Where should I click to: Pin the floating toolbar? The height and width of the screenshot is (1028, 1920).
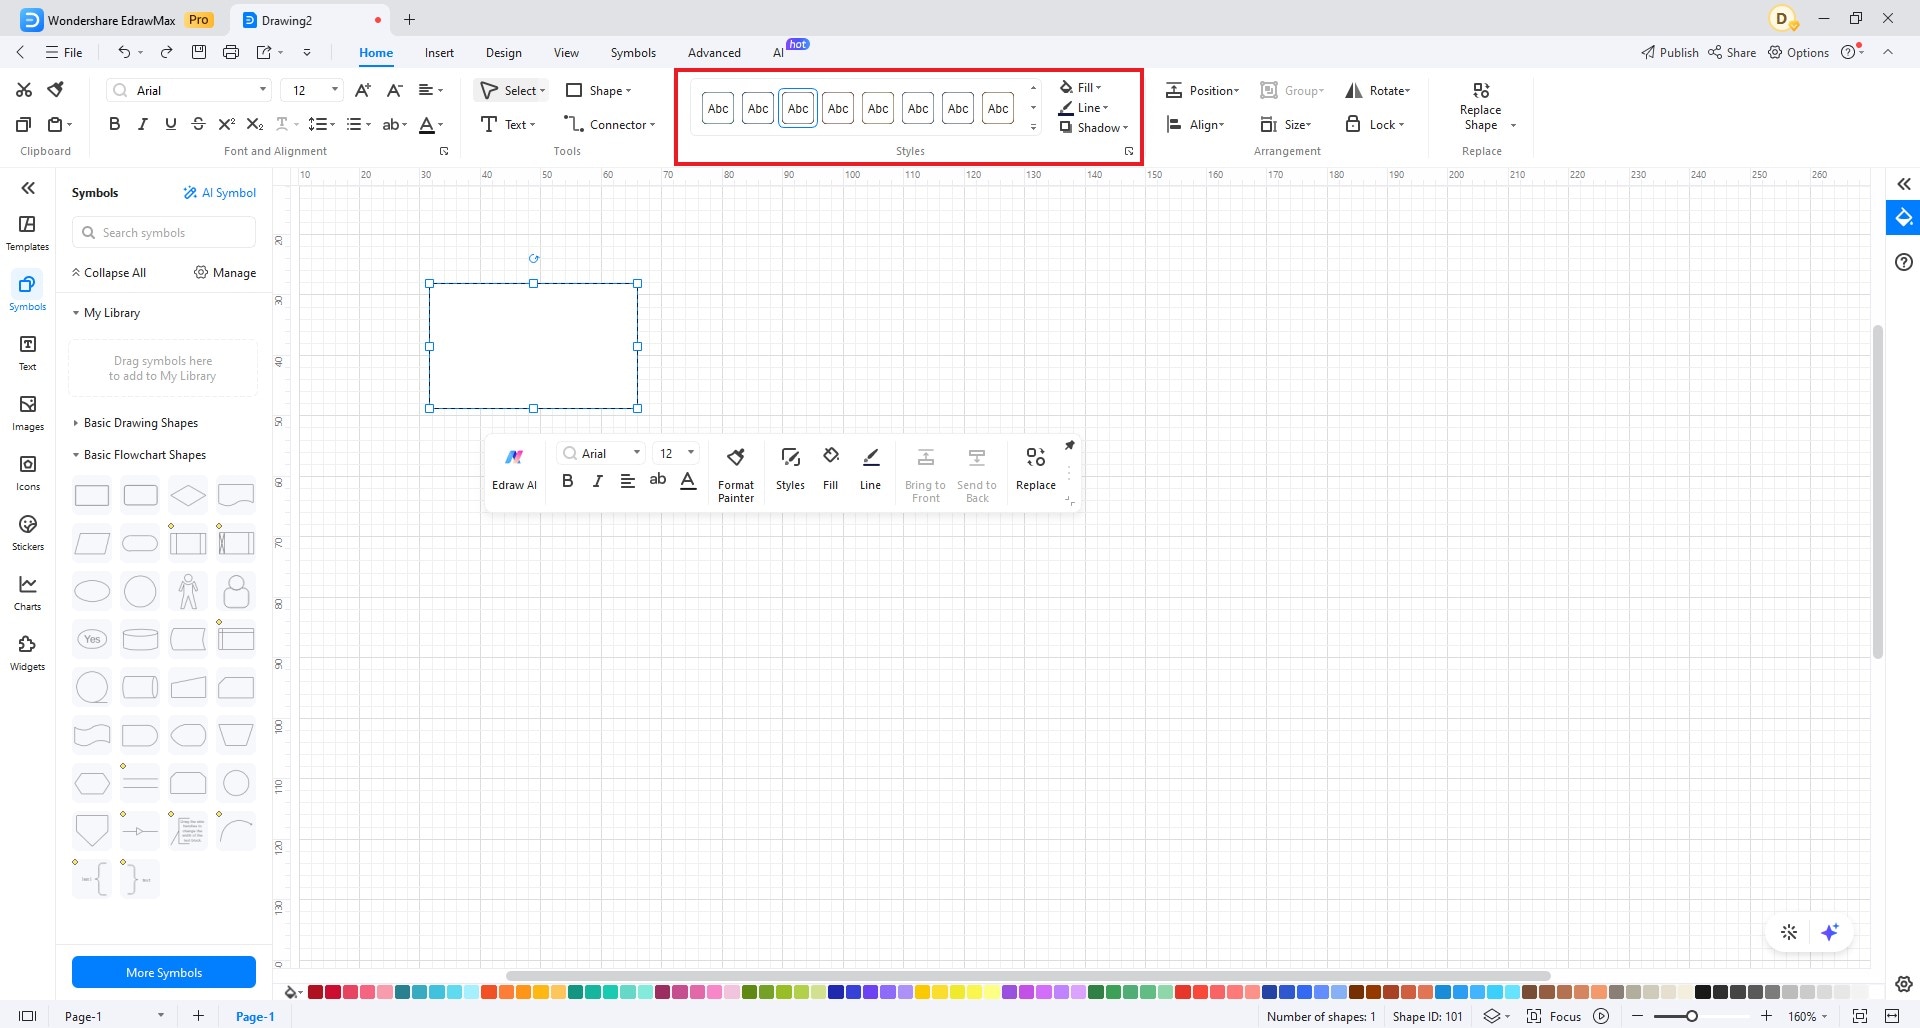tap(1069, 445)
